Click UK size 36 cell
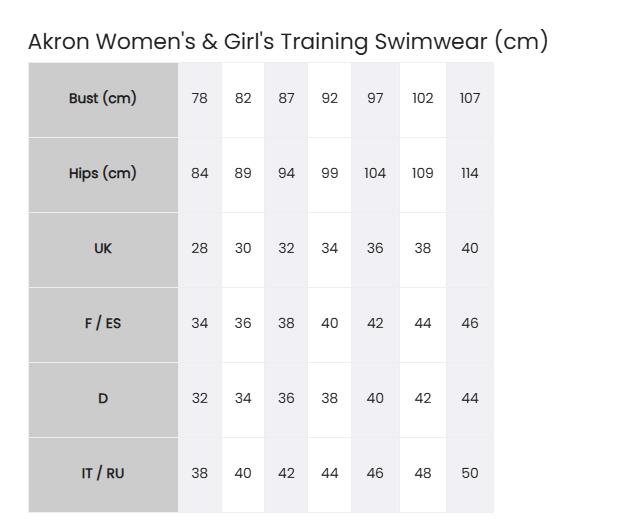 click(375, 248)
